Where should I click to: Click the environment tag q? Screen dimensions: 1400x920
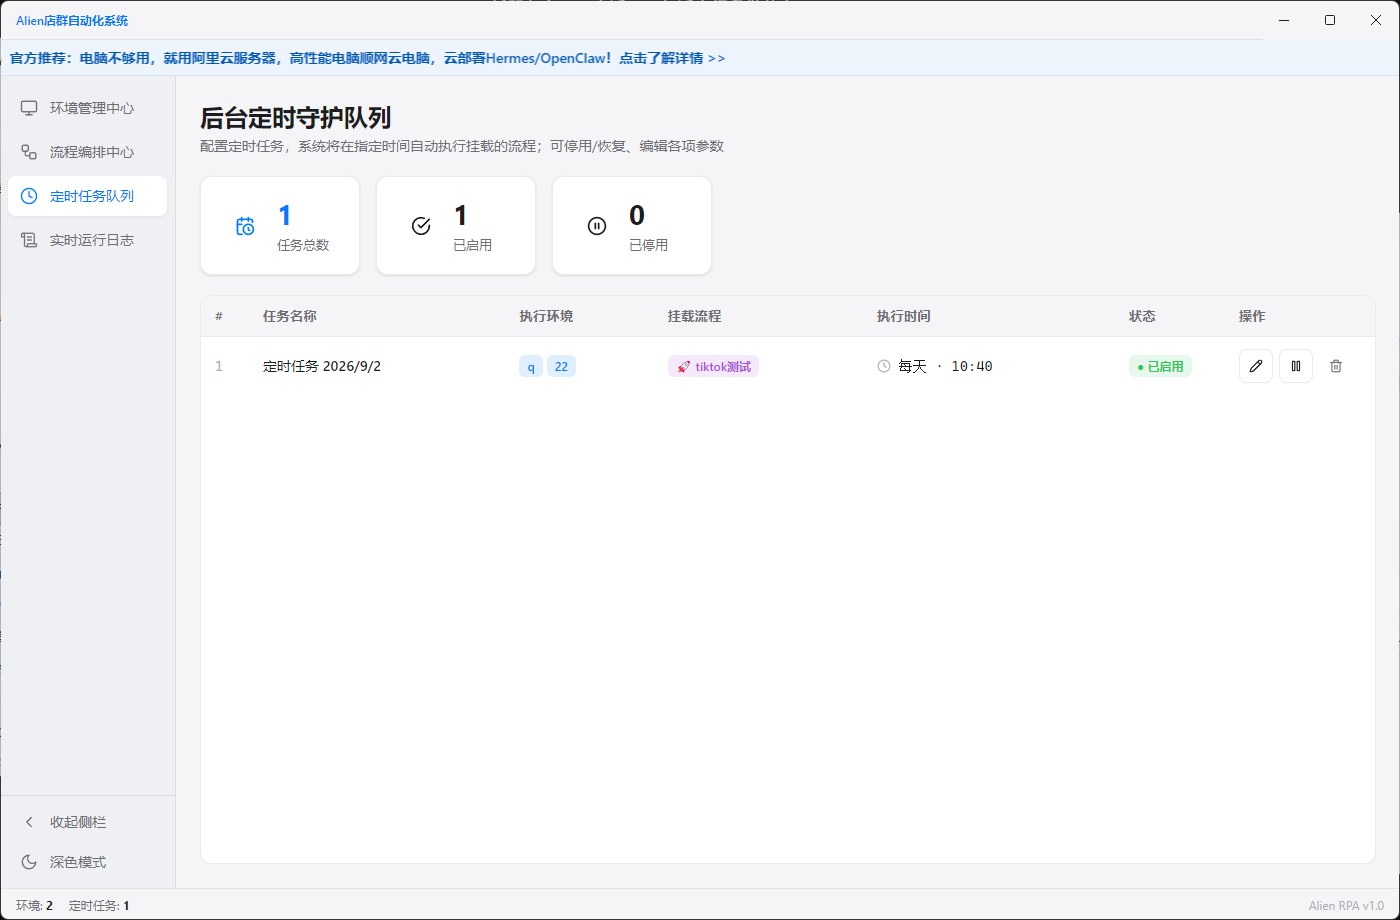[531, 367]
